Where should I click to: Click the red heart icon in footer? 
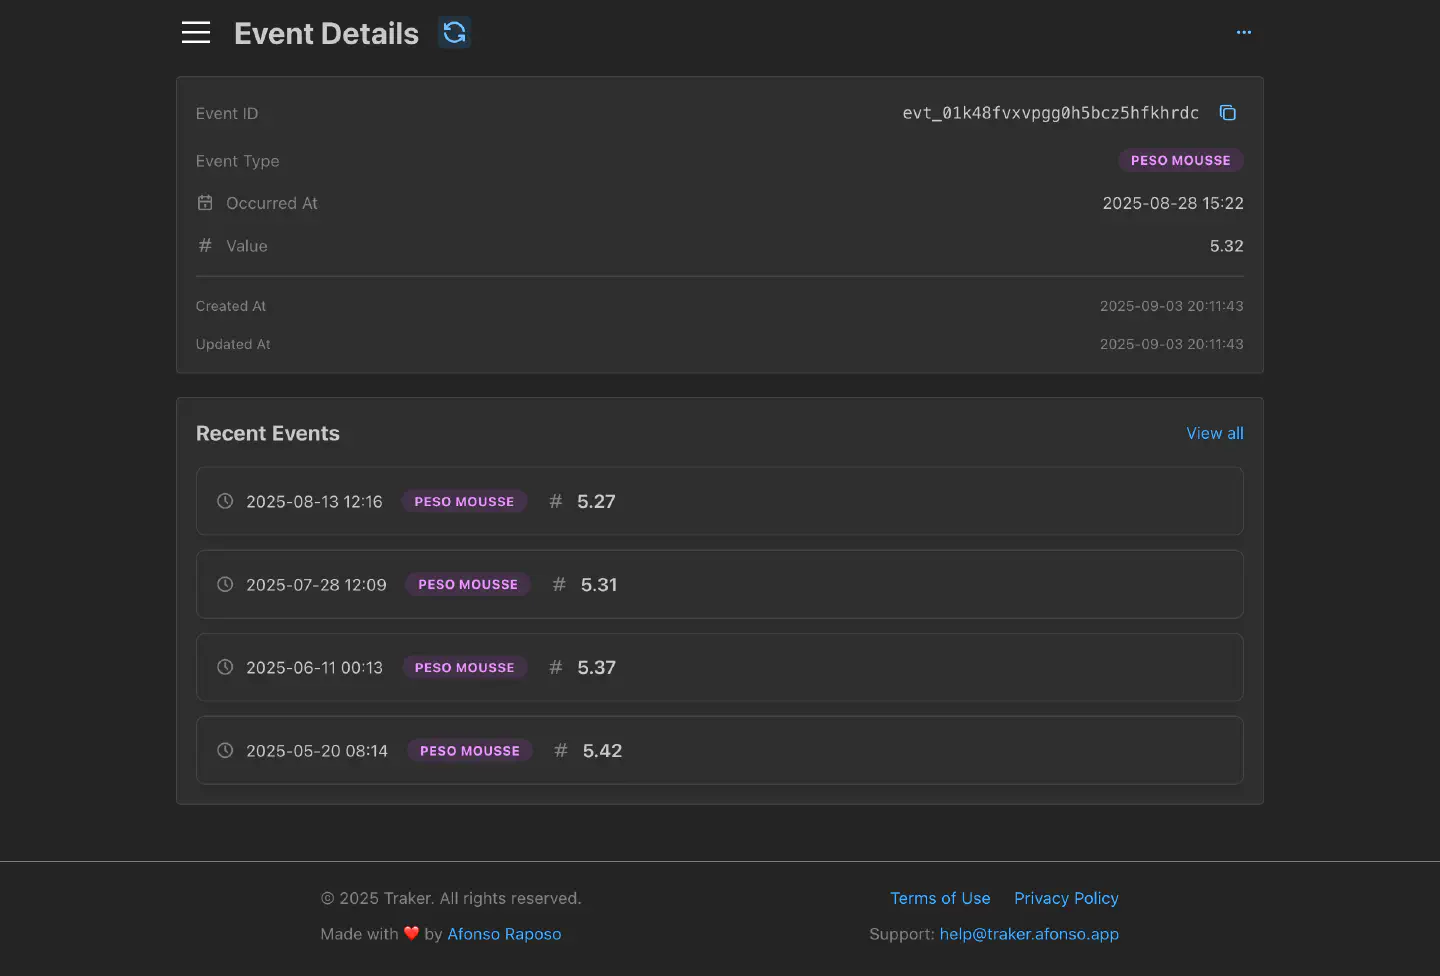pyautogui.click(x=411, y=933)
